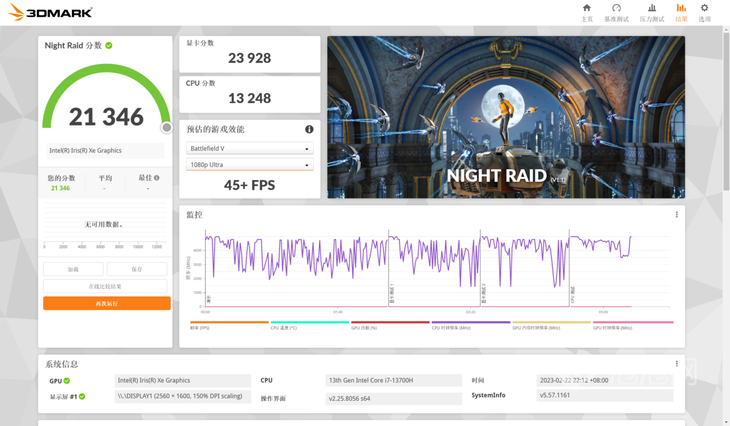
Task: Click the overall score 21 346 in gauge
Action: click(x=106, y=117)
